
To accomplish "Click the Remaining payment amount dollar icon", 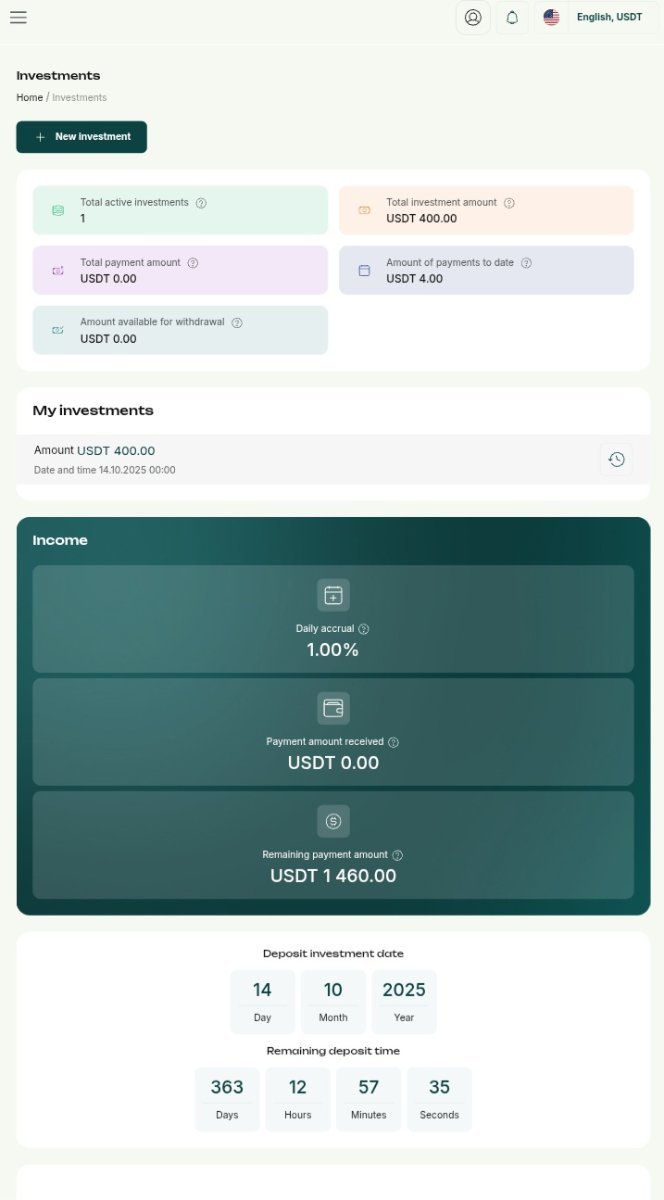I will 333,821.
